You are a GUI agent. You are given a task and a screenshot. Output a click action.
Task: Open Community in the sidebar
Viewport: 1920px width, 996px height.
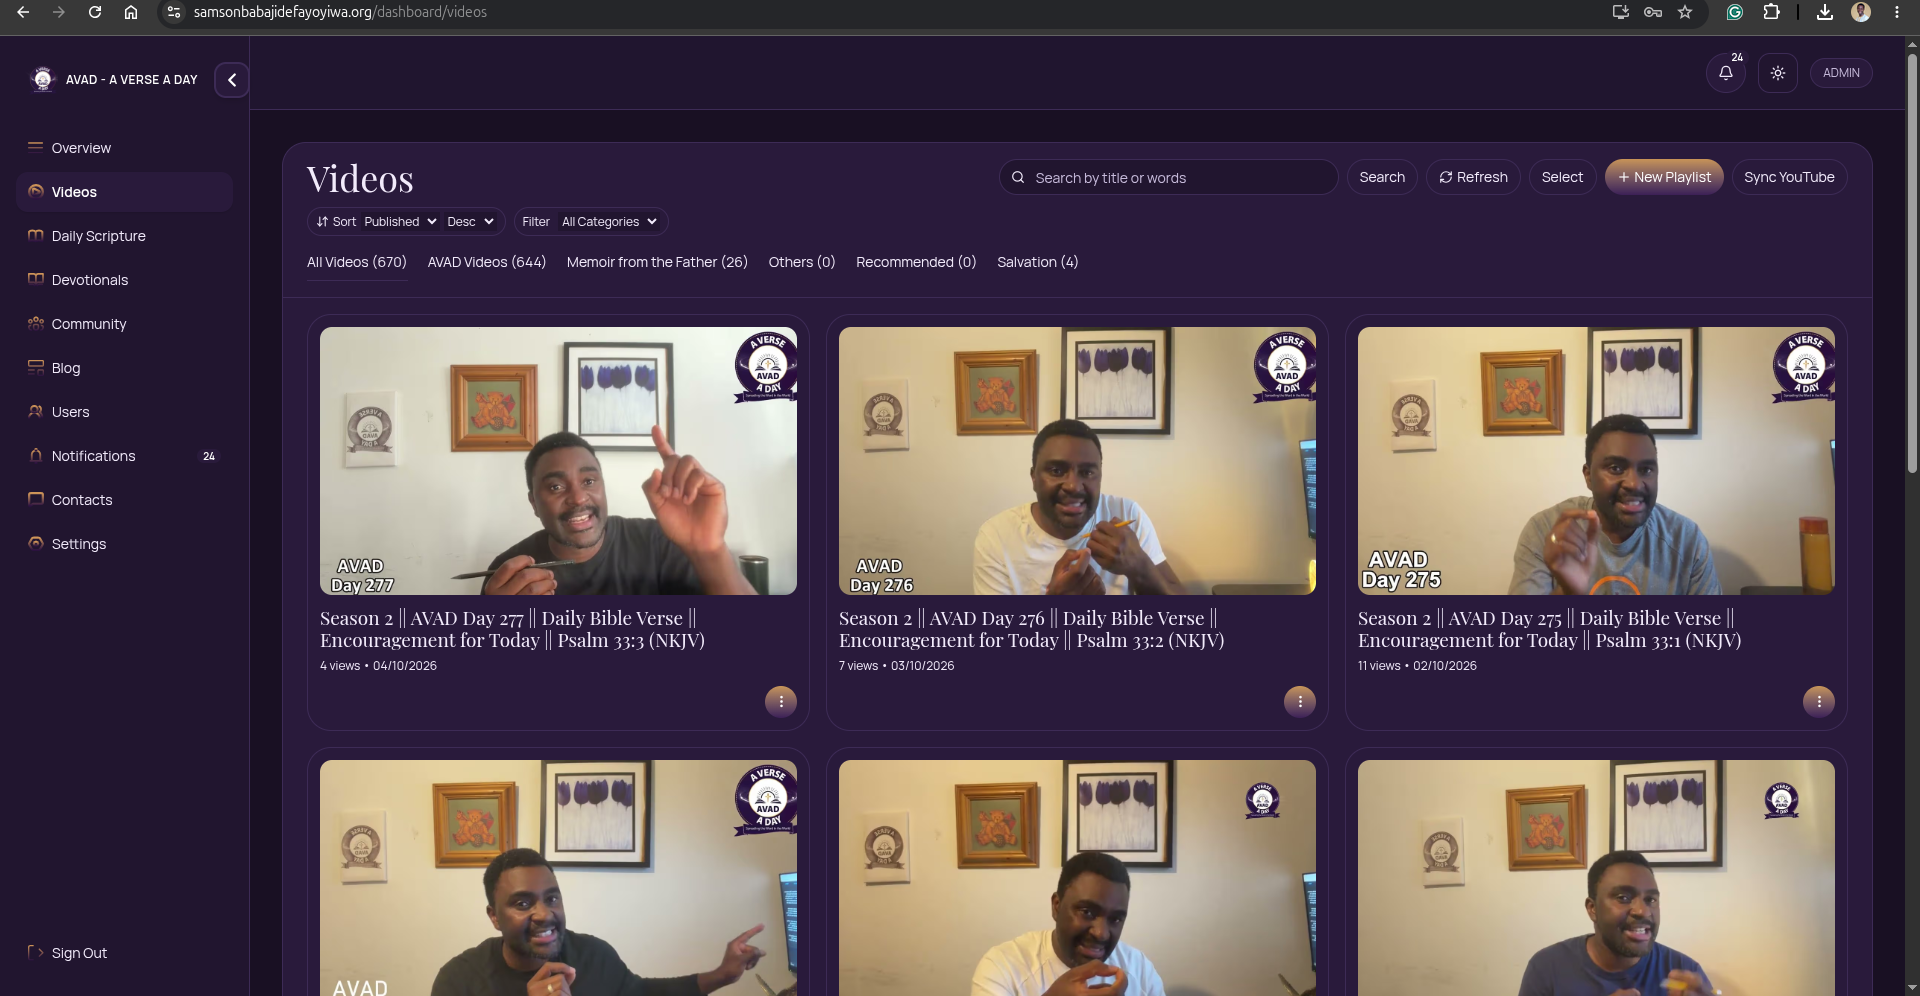pos(124,324)
